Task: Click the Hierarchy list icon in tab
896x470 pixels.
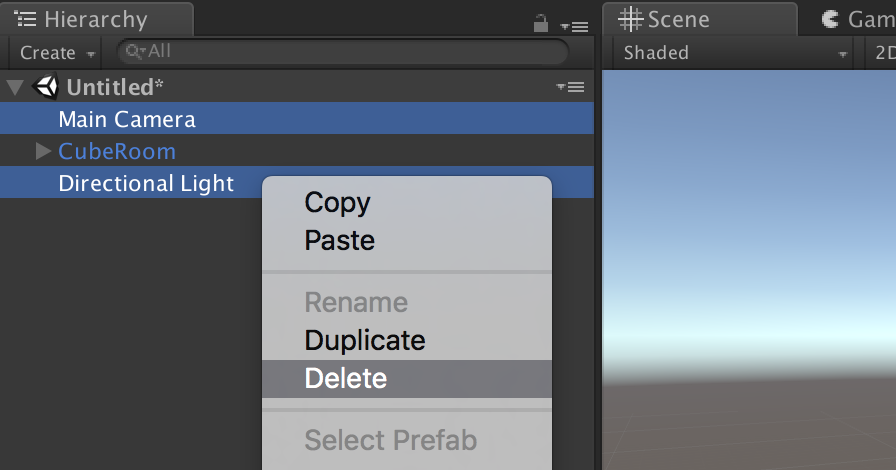Action: (25, 19)
